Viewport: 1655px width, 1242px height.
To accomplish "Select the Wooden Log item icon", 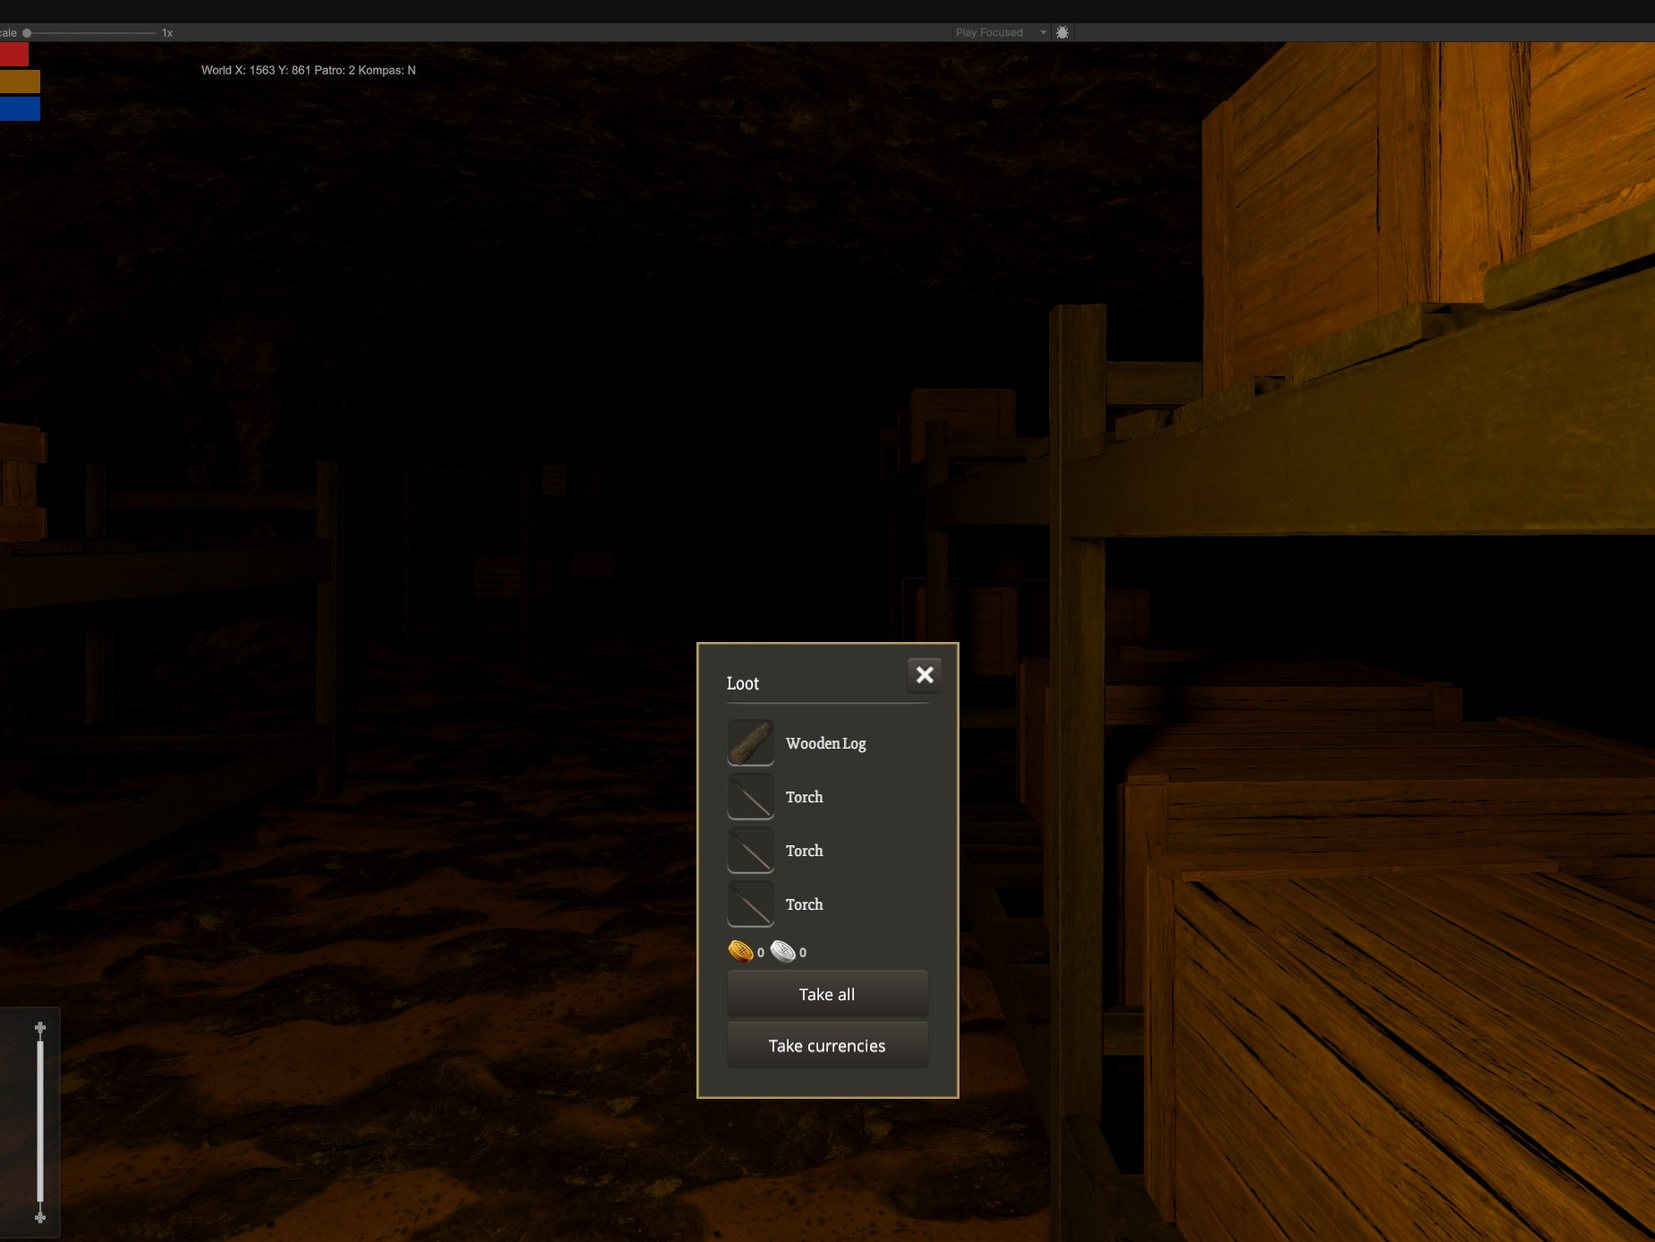I will [x=750, y=742].
